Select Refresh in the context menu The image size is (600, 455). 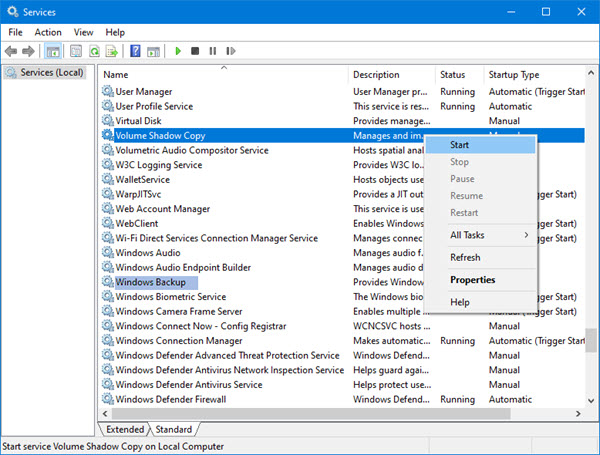tap(465, 257)
